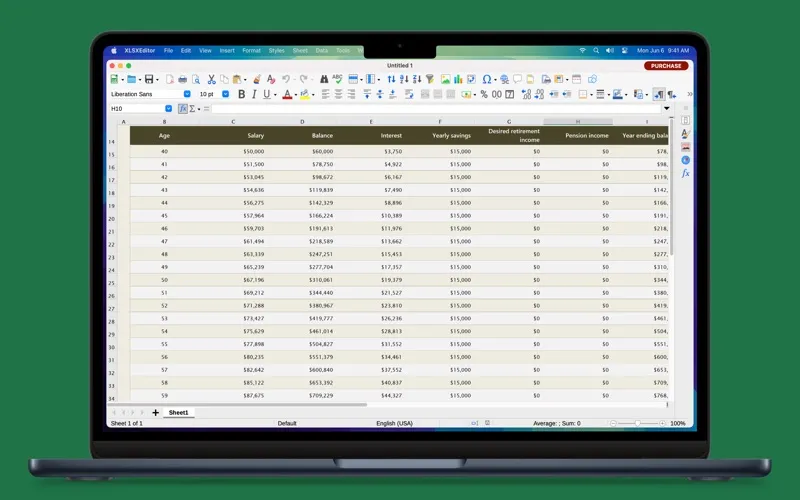The height and width of the screenshot is (500, 800).
Task: Open Spotlight search in macOS menu bar
Action: pyautogui.click(x=596, y=51)
